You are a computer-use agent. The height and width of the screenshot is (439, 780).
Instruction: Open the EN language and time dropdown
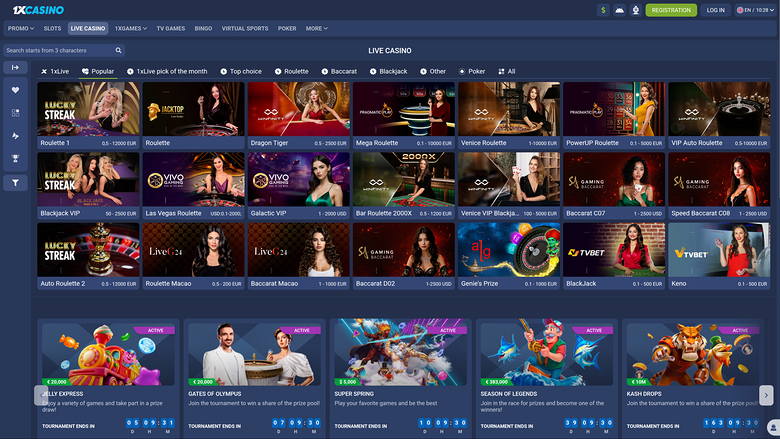pyautogui.click(x=755, y=10)
